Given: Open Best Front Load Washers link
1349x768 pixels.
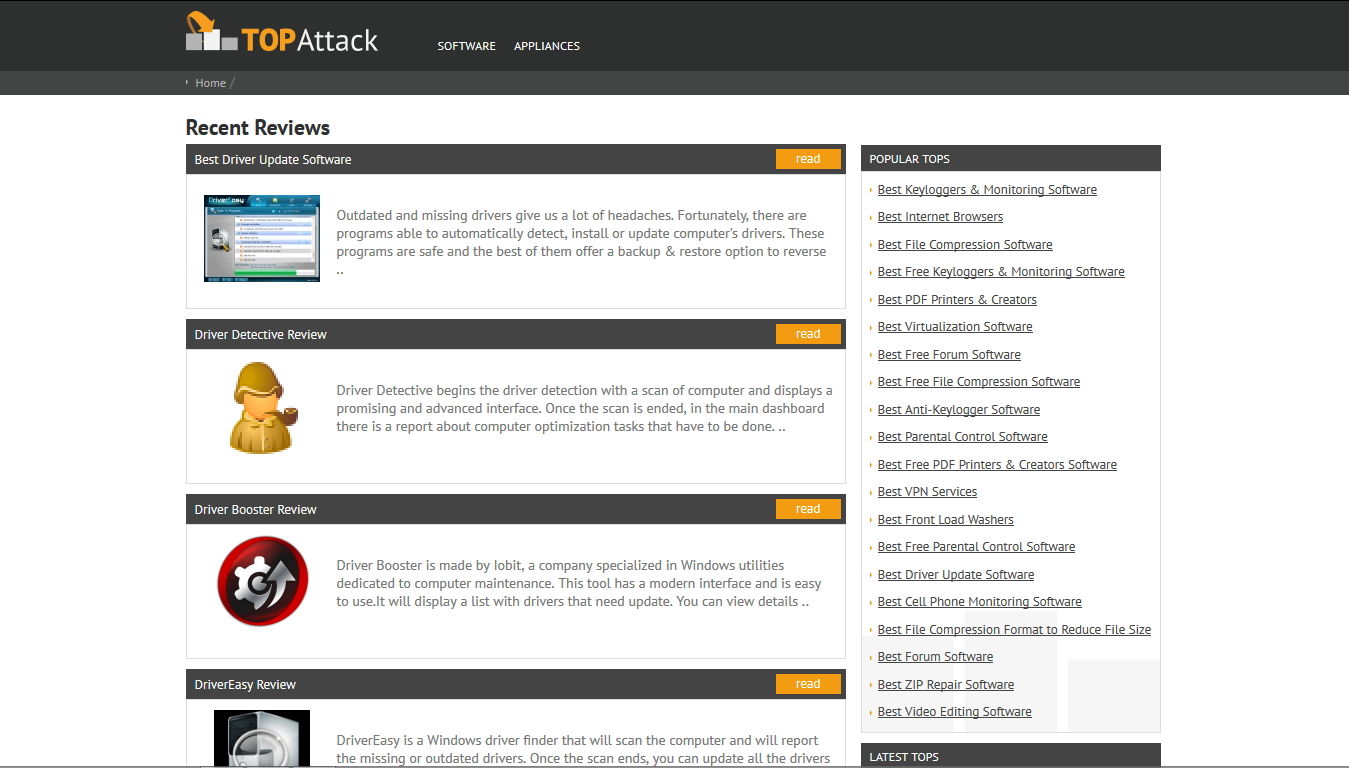Looking at the screenshot, I should click(x=946, y=520).
